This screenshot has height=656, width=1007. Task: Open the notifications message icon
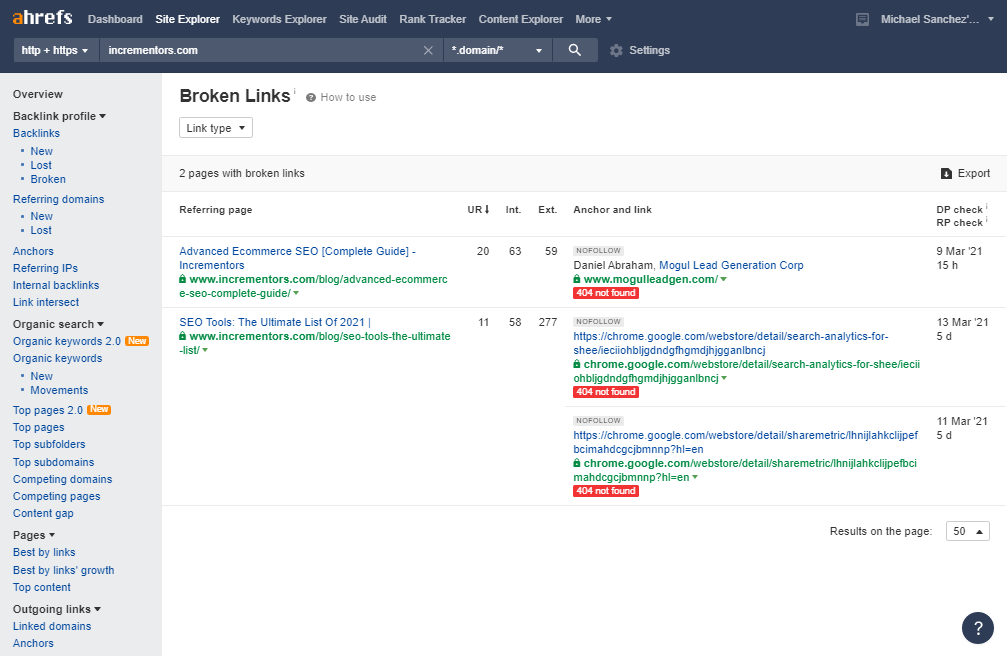pos(863,19)
